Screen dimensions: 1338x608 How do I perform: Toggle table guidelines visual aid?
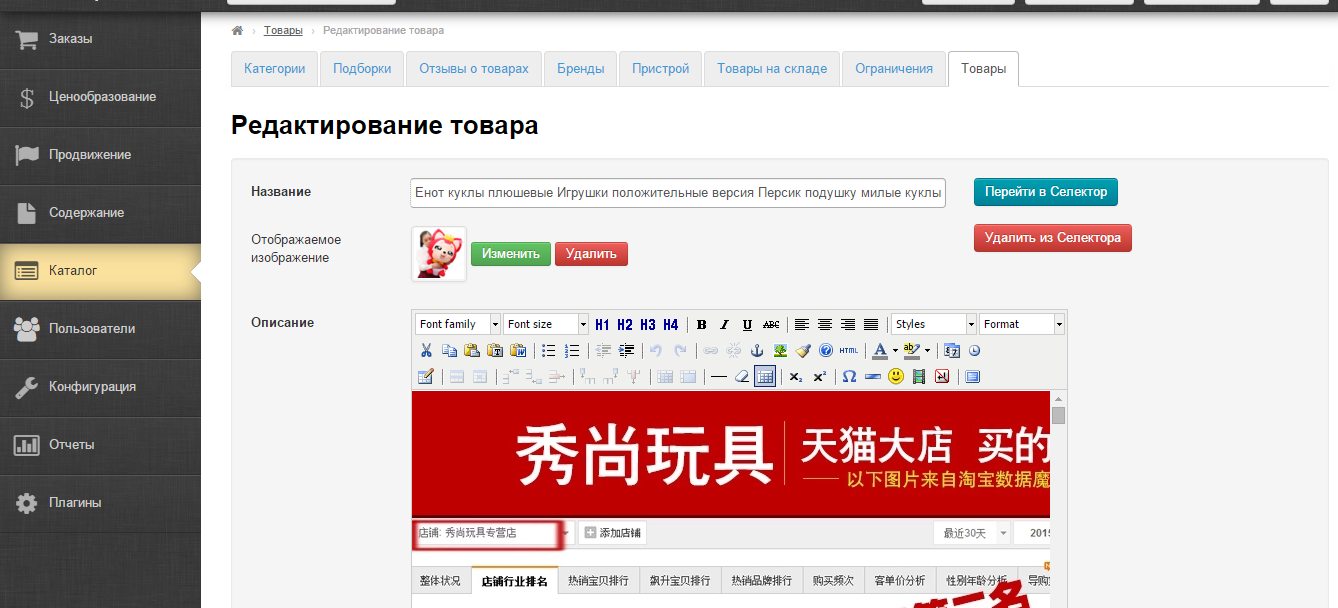[765, 377]
